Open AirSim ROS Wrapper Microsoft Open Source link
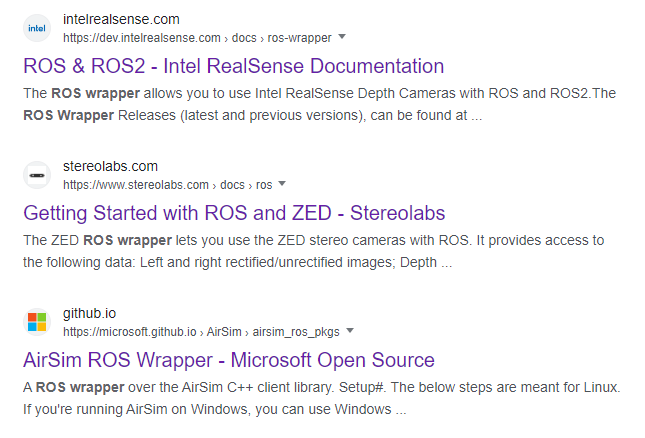The image size is (645, 438). tap(229, 360)
